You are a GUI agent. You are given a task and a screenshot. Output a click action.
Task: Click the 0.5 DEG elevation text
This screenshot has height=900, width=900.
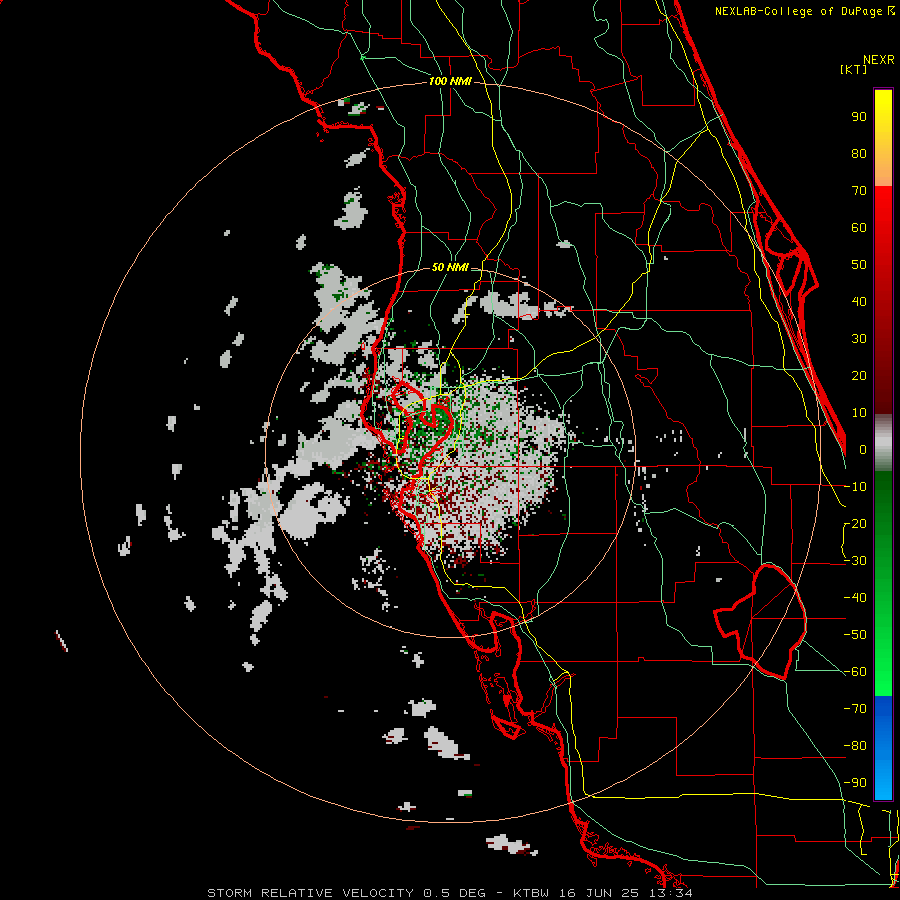click(x=454, y=893)
